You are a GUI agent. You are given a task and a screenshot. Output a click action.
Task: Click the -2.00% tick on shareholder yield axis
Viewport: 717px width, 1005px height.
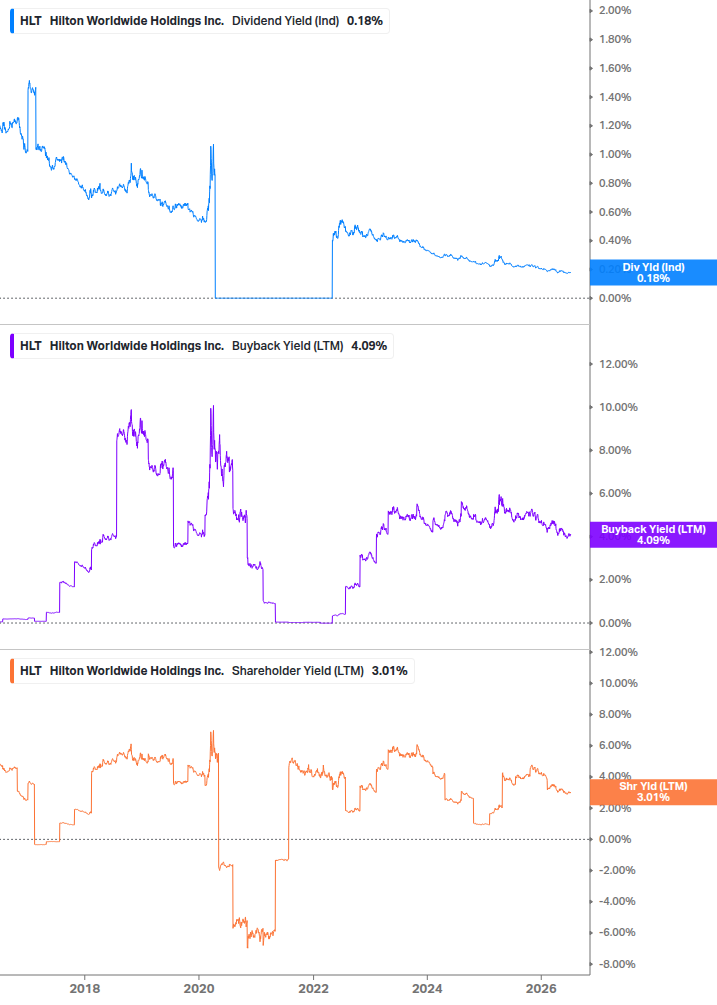(617, 870)
